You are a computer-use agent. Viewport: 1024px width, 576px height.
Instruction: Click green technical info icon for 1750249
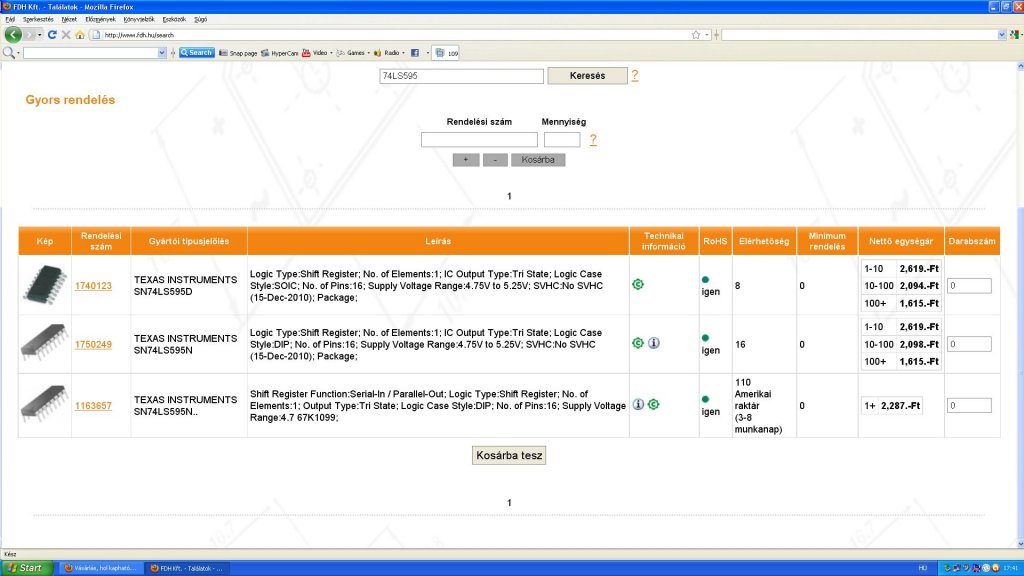638,343
